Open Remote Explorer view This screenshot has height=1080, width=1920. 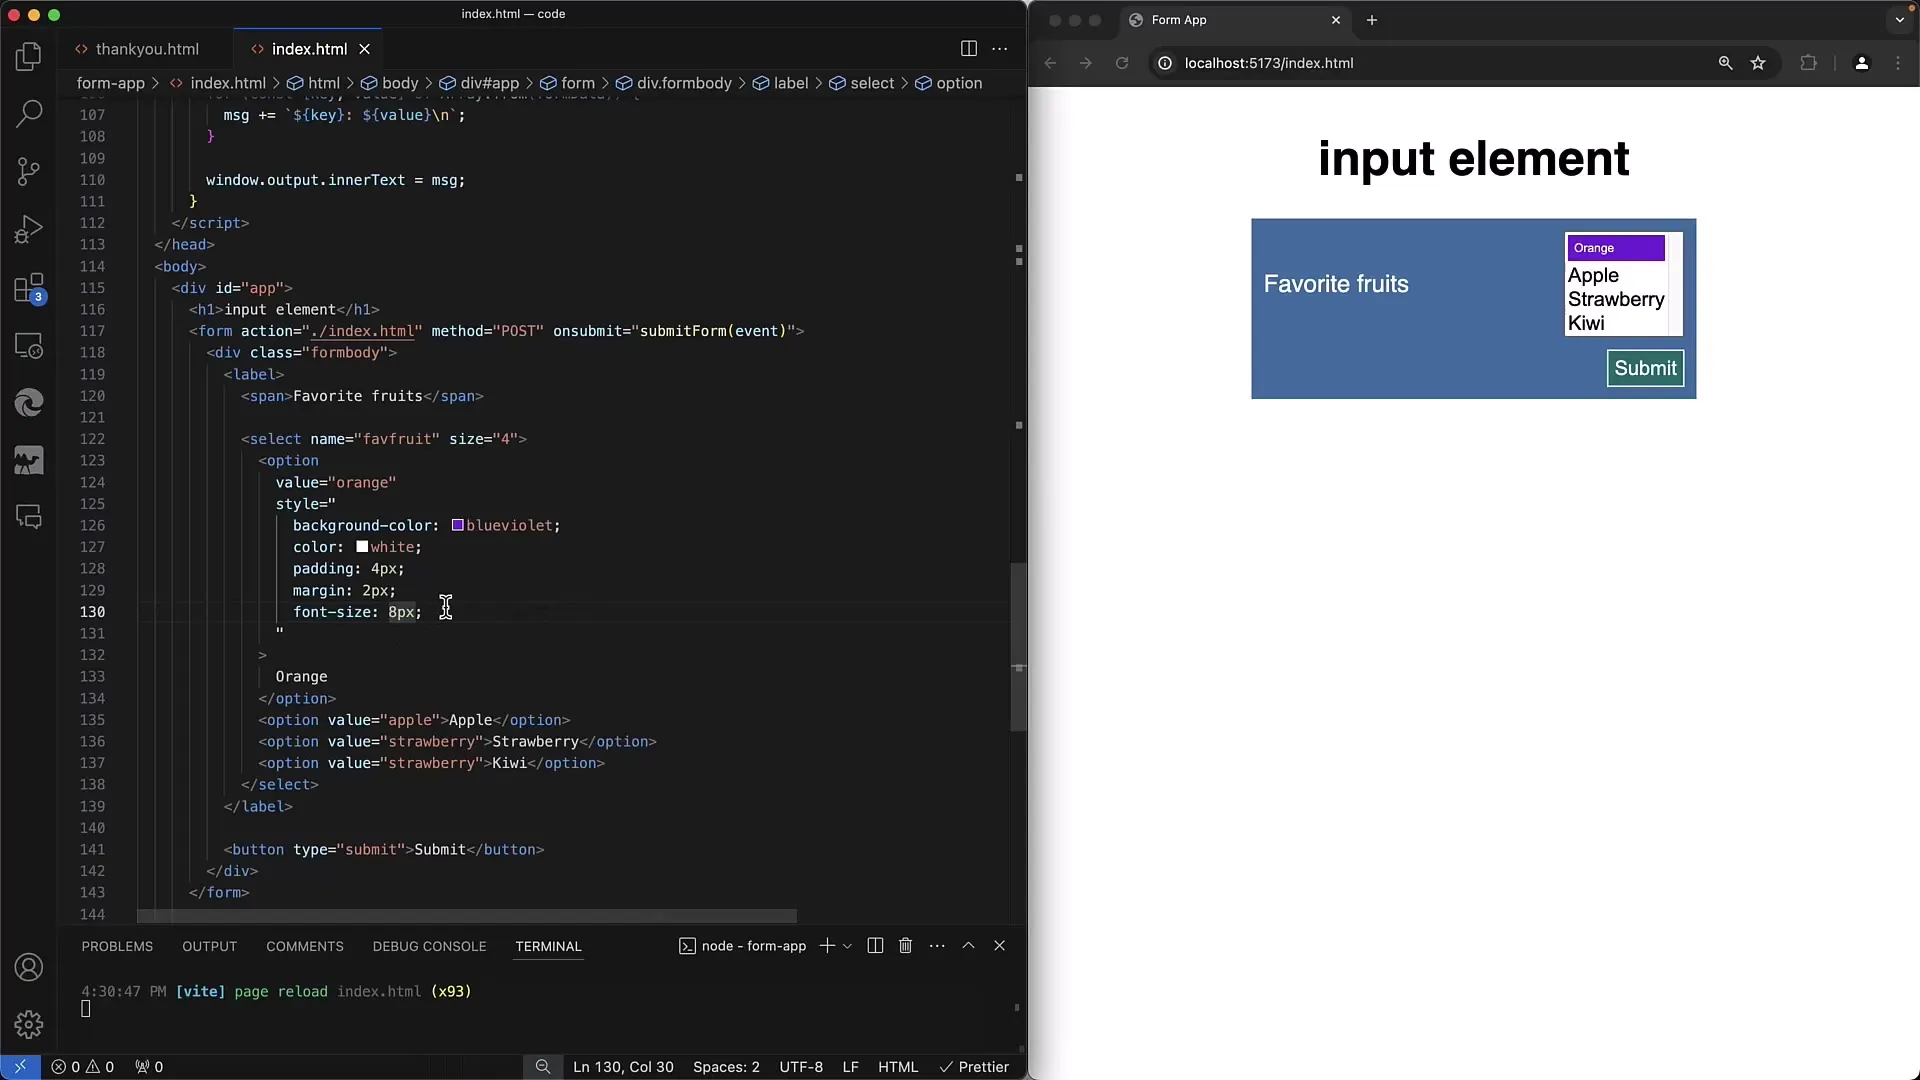pyautogui.click(x=29, y=345)
